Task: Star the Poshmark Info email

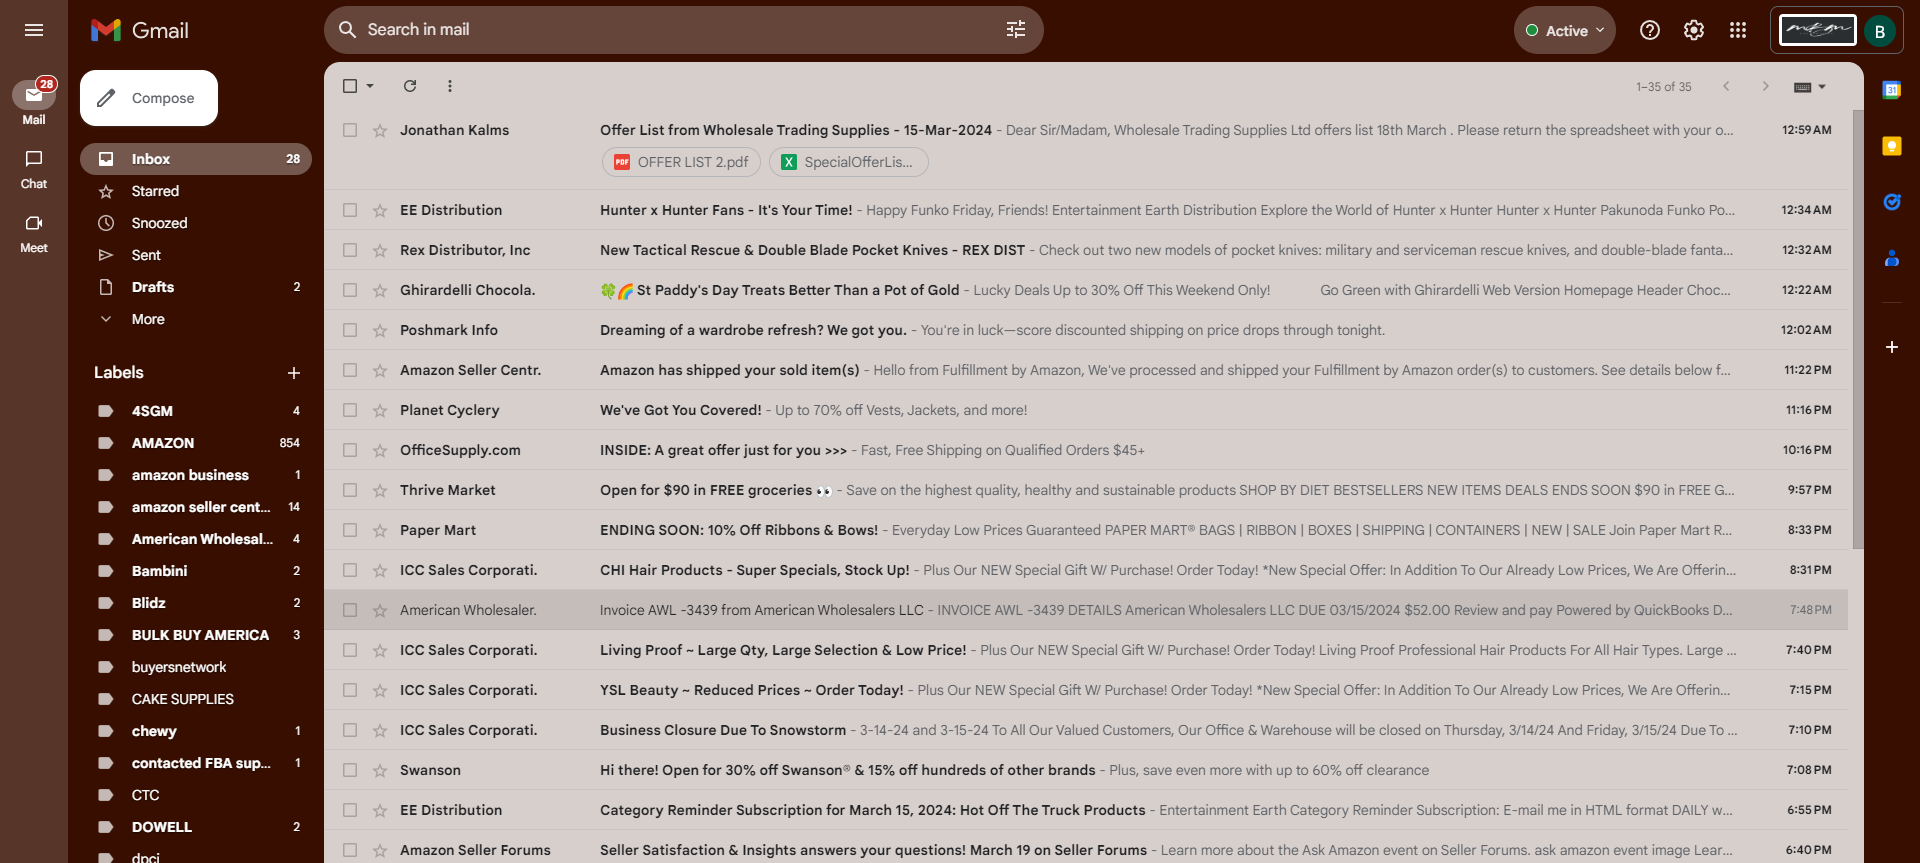Action: point(380,330)
